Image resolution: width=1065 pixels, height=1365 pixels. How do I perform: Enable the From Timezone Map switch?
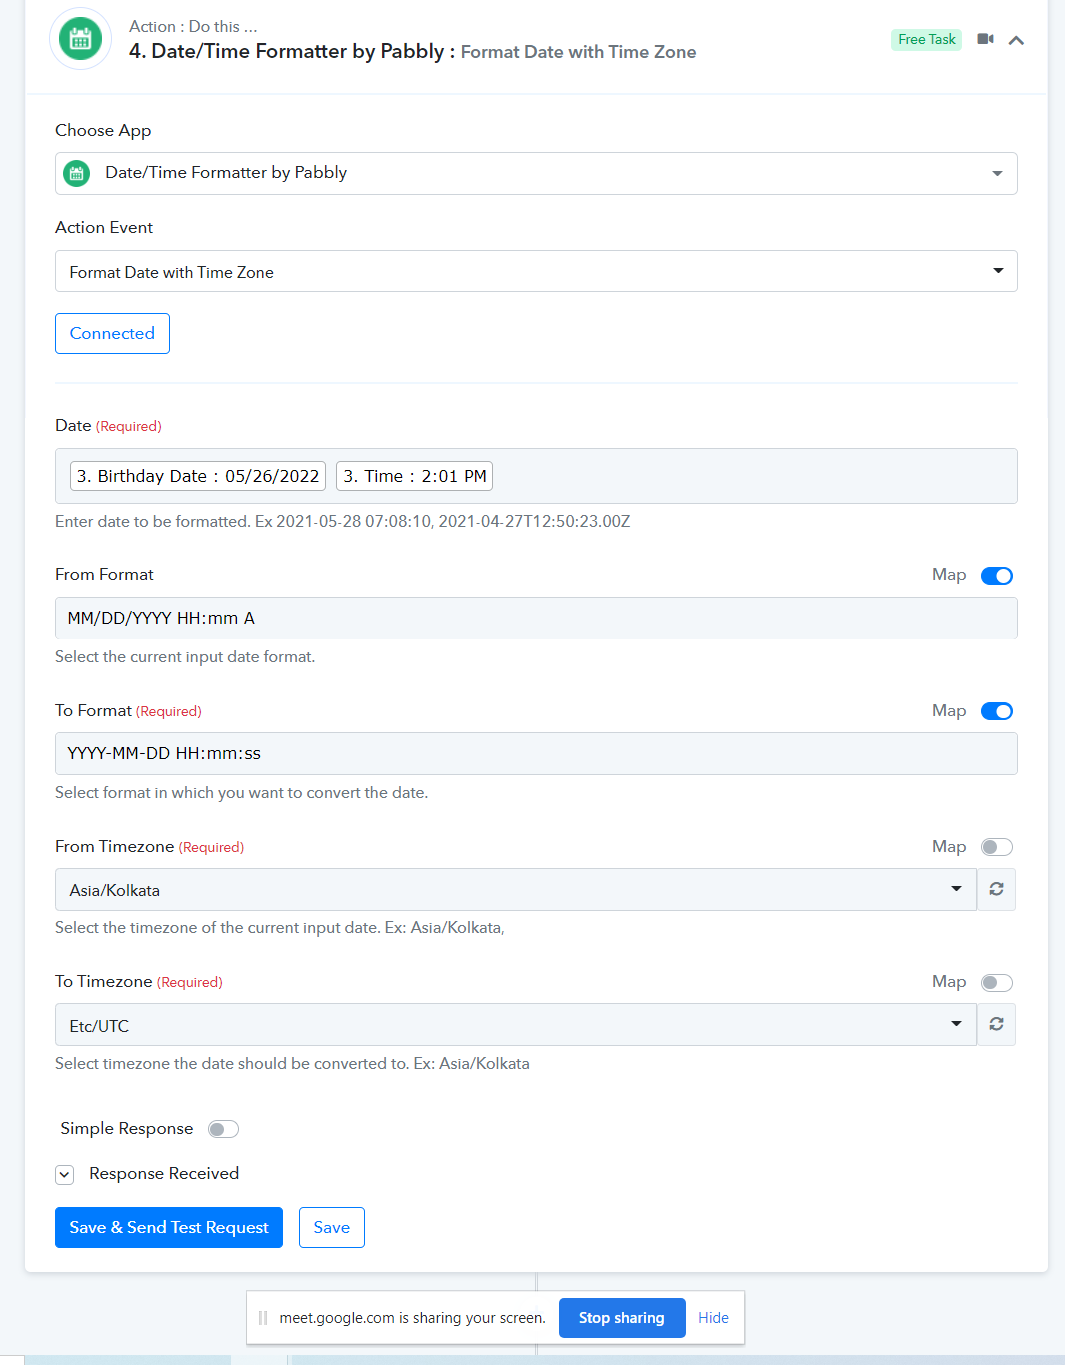pos(997,847)
